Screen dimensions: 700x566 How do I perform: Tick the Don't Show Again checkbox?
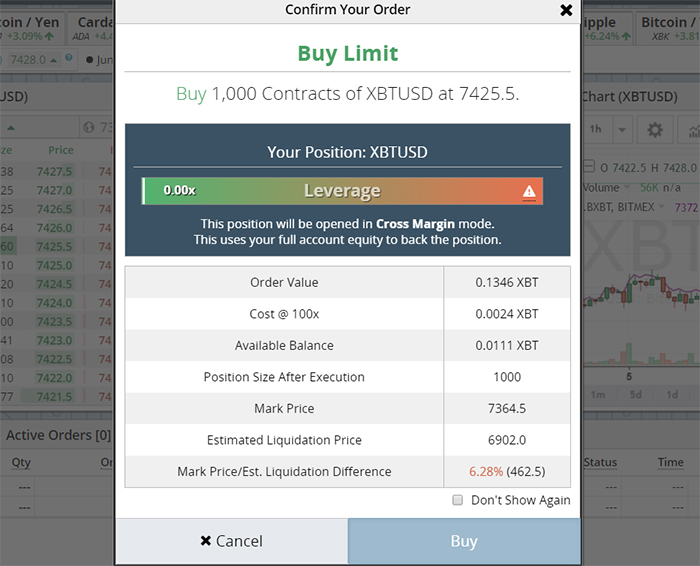(x=458, y=499)
